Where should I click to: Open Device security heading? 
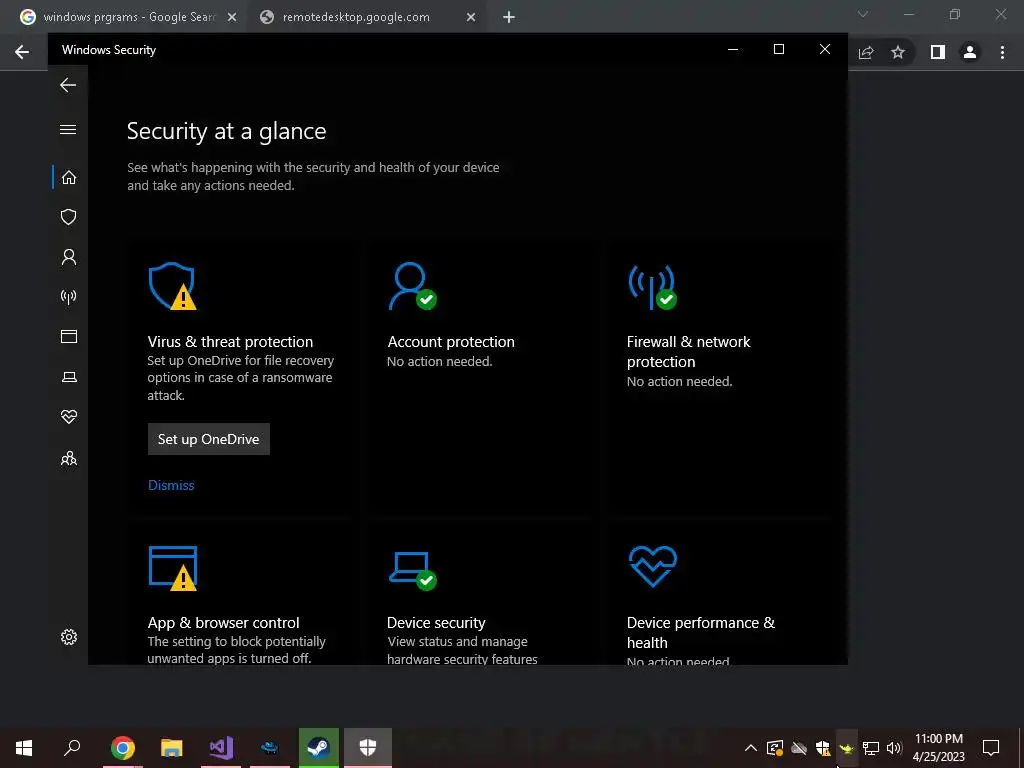coord(436,622)
